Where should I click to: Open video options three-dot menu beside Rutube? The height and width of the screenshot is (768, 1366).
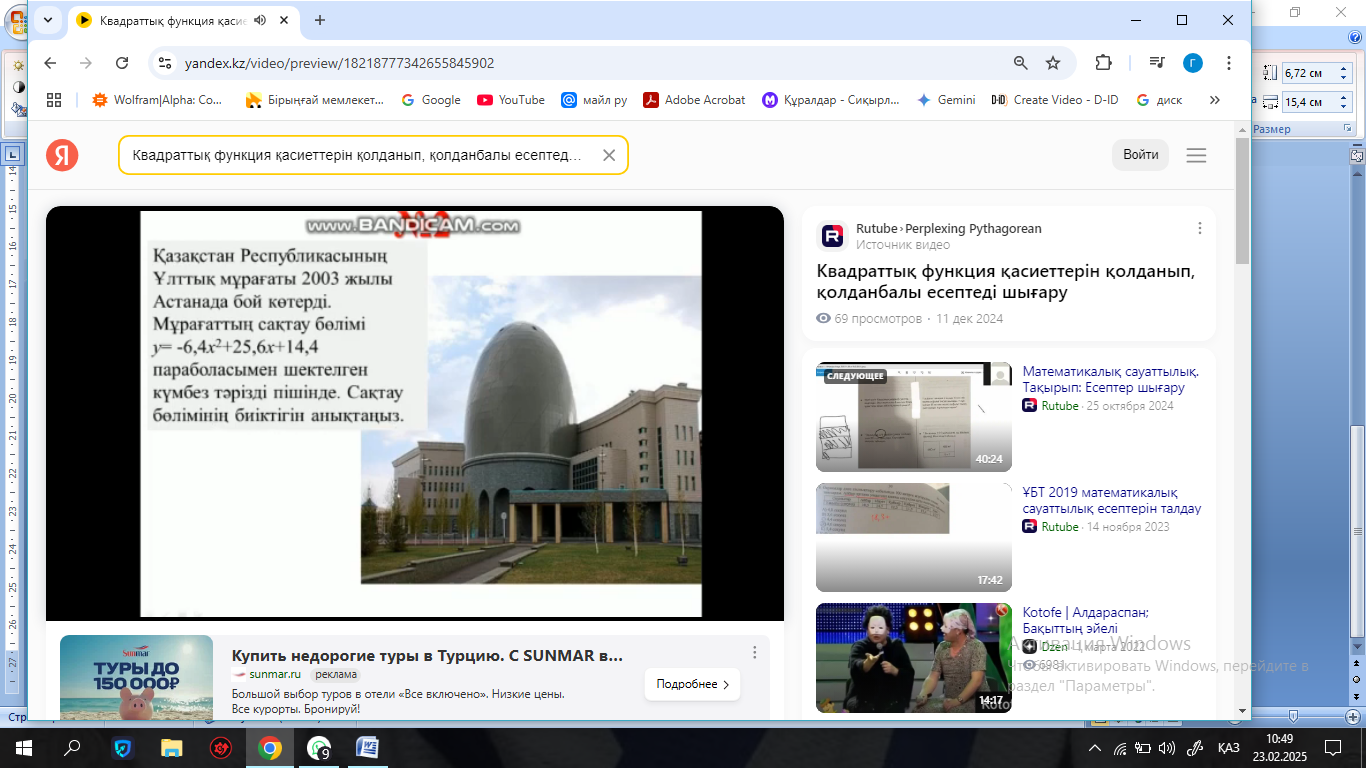pyautogui.click(x=1200, y=229)
